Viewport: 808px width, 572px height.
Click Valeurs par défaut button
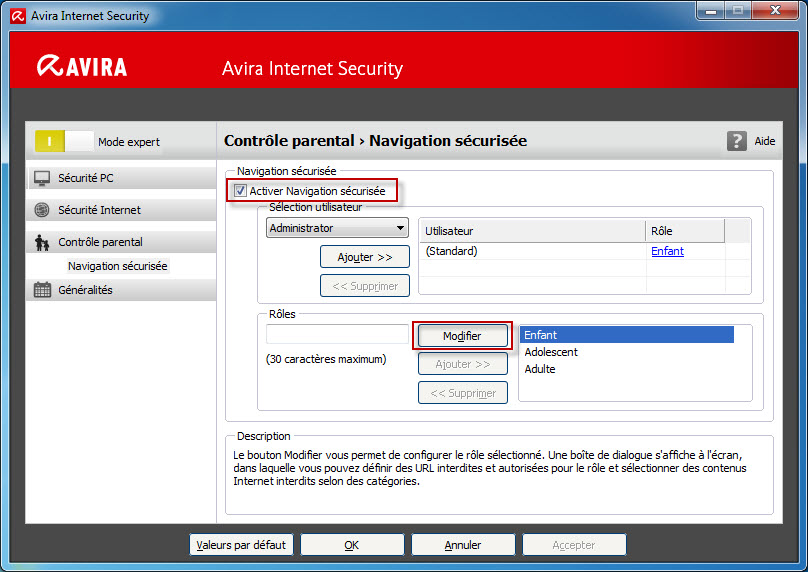(x=241, y=545)
